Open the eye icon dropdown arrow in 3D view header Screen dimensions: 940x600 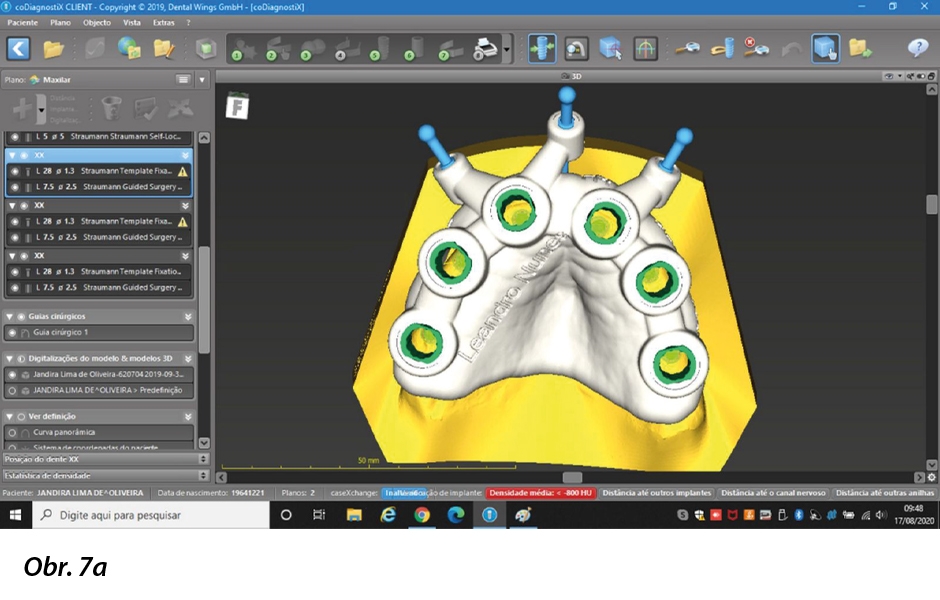pos(900,76)
